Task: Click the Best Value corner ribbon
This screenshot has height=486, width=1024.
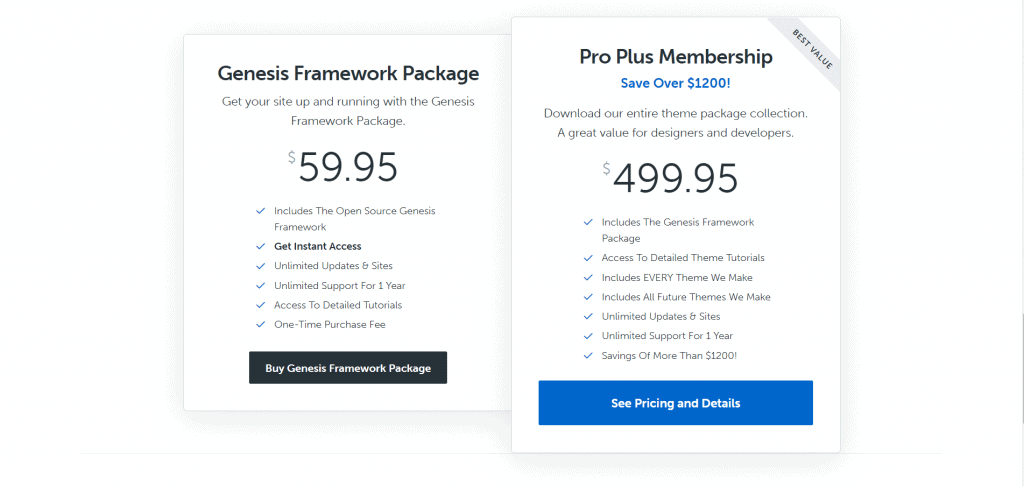Action: coord(812,49)
